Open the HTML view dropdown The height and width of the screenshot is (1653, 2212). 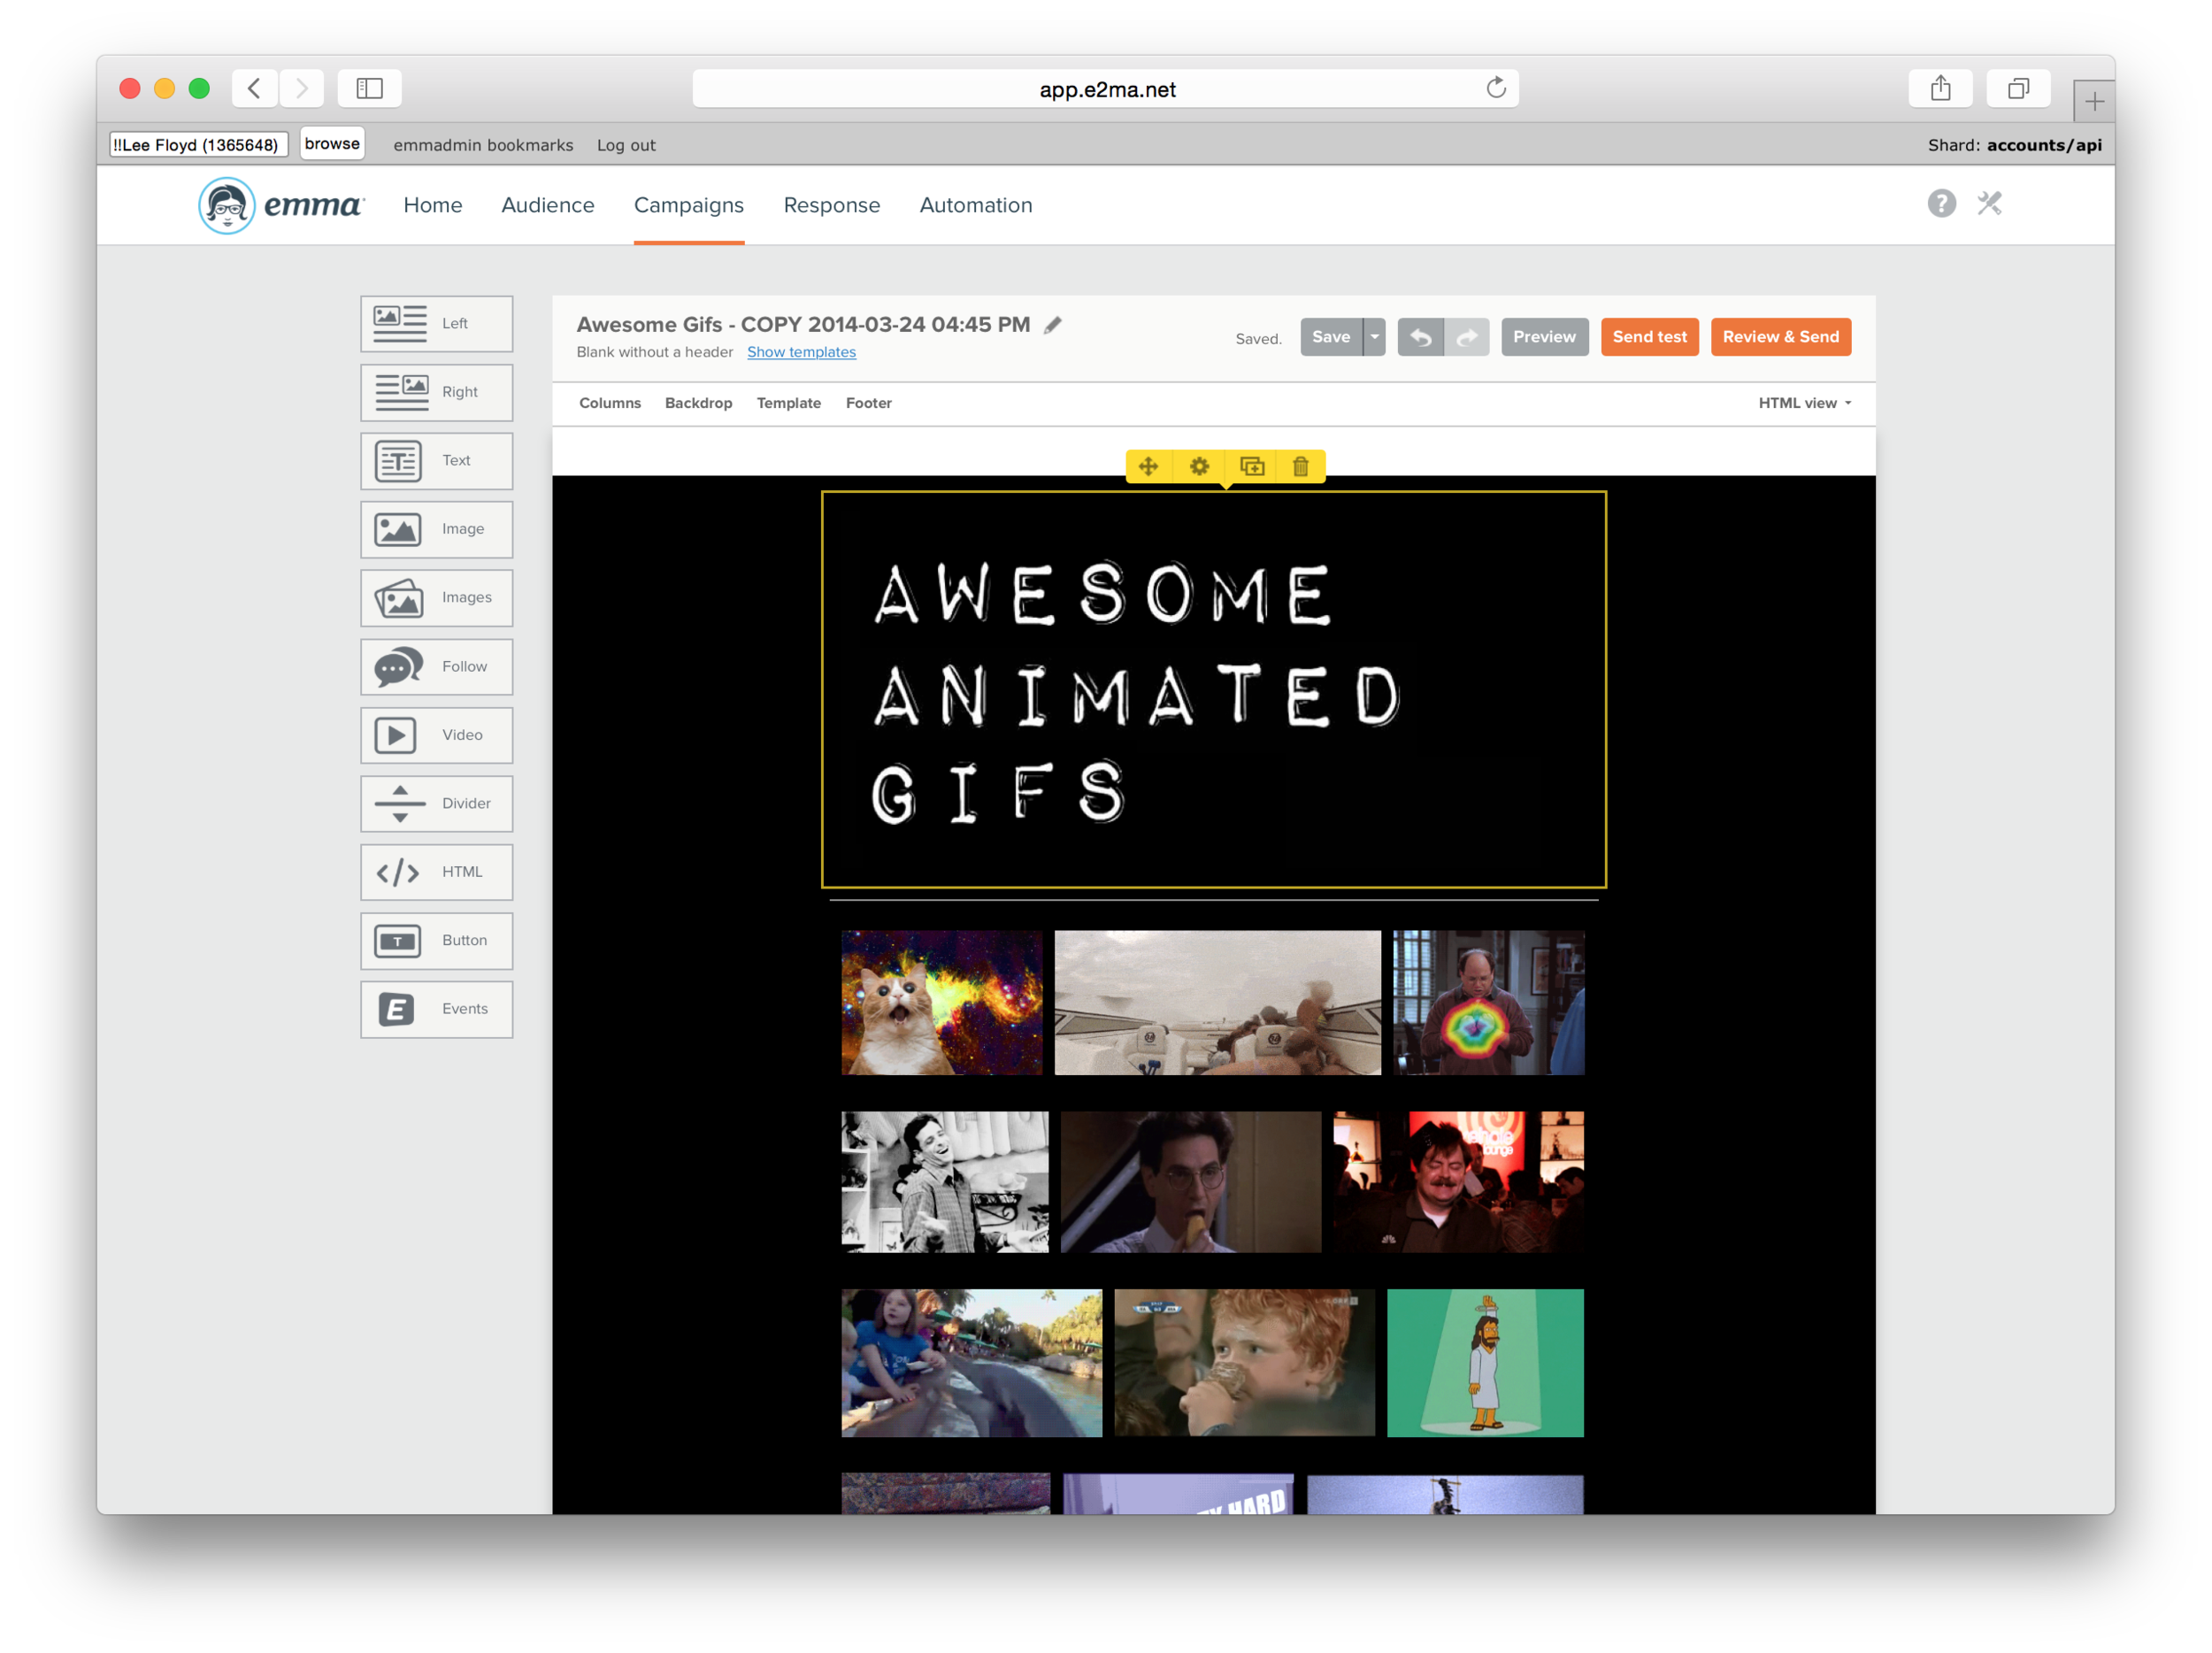(1804, 403)
